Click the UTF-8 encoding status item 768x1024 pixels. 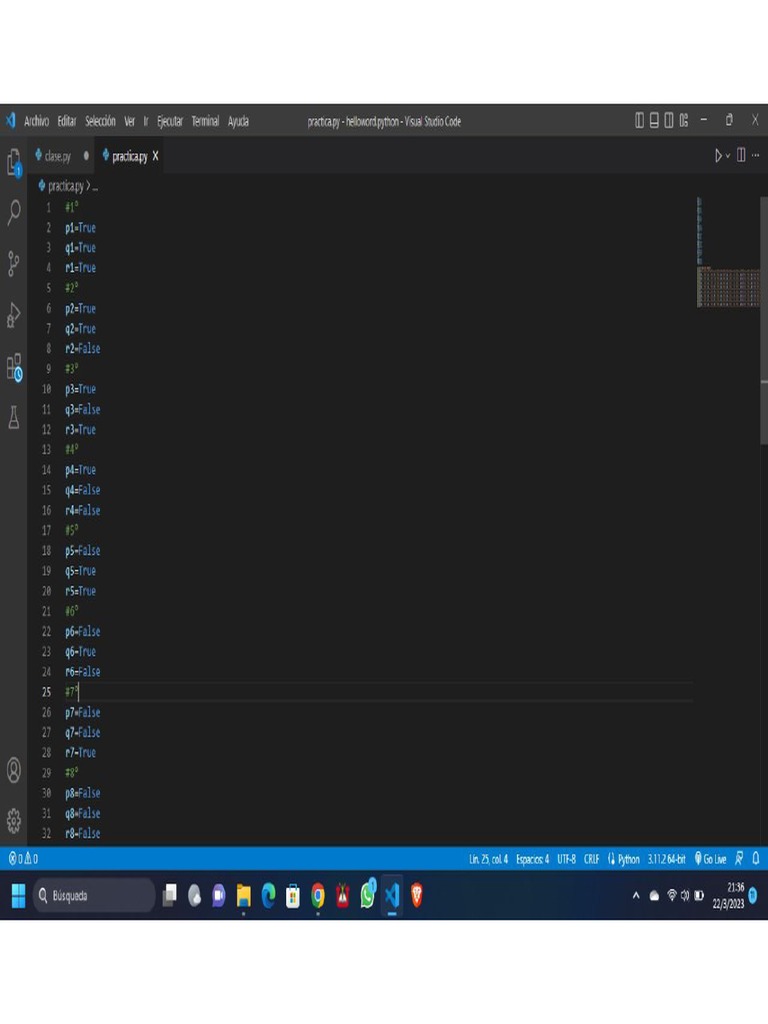coord(566,859)
